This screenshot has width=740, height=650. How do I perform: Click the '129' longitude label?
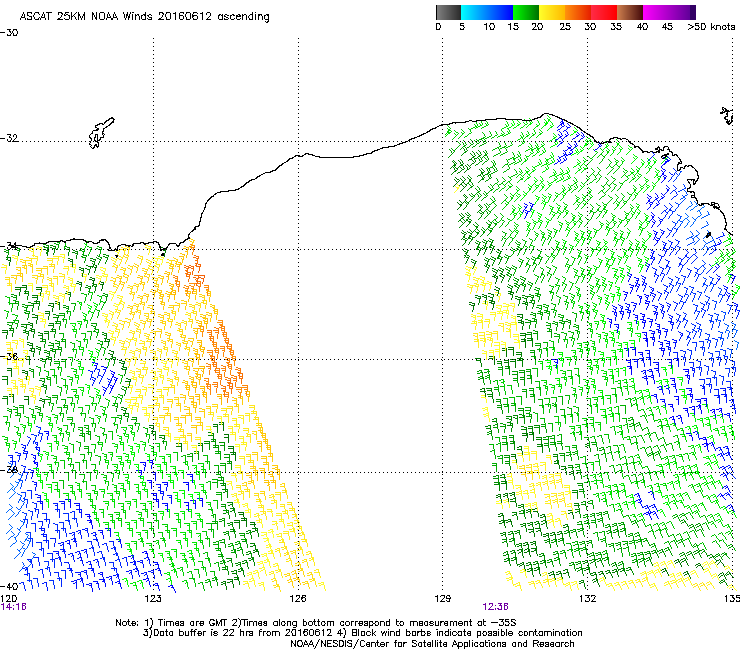443,599
